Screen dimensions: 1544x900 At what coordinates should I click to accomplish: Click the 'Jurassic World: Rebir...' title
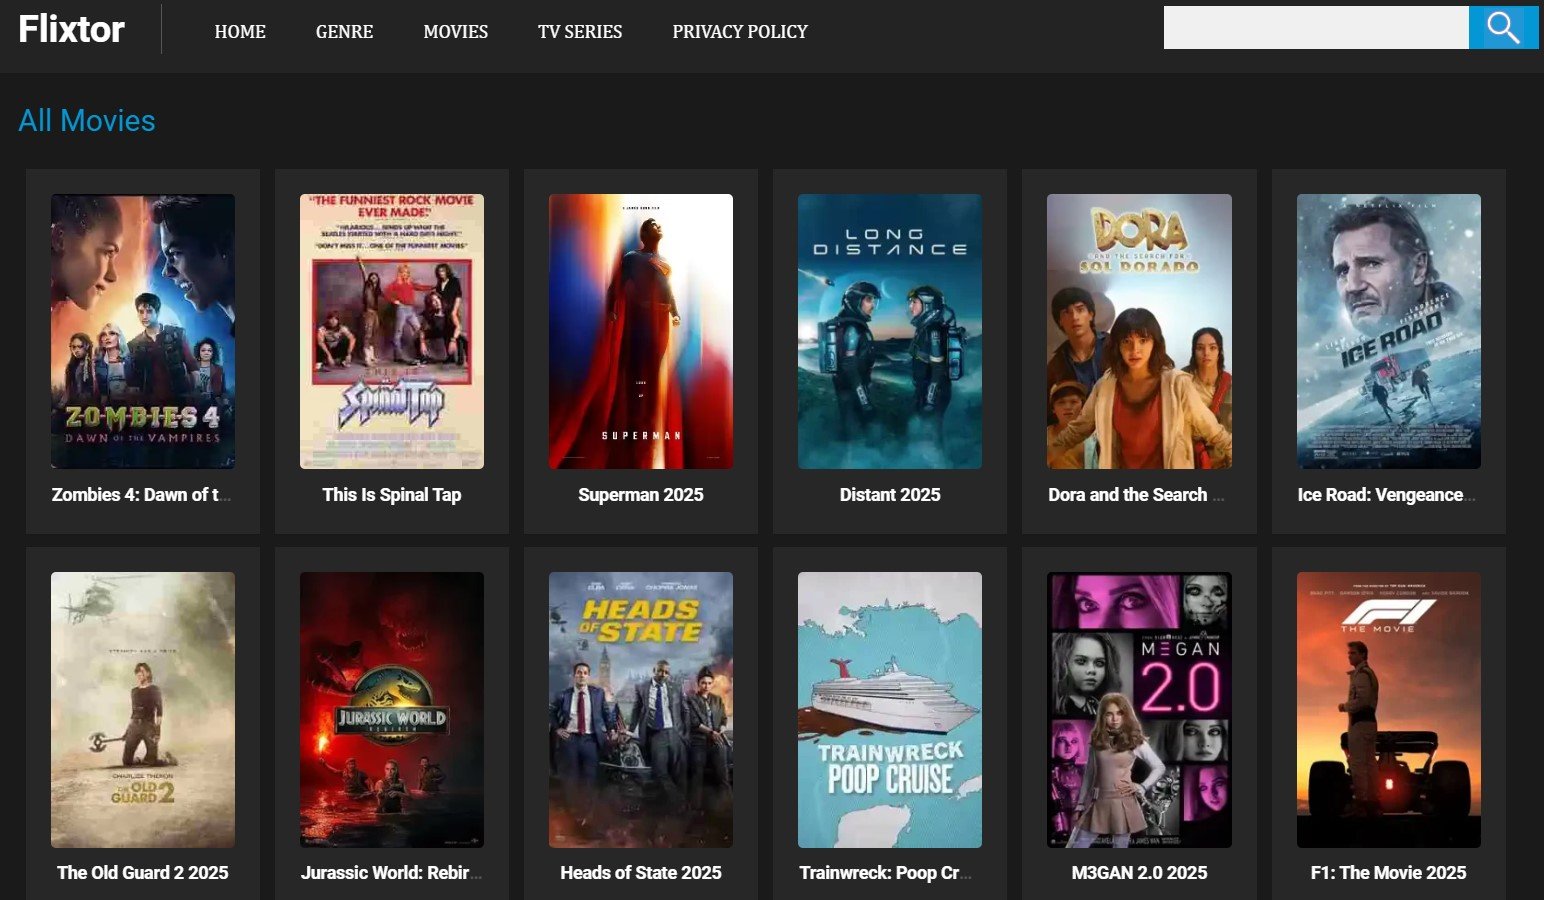tap(391, 873)
